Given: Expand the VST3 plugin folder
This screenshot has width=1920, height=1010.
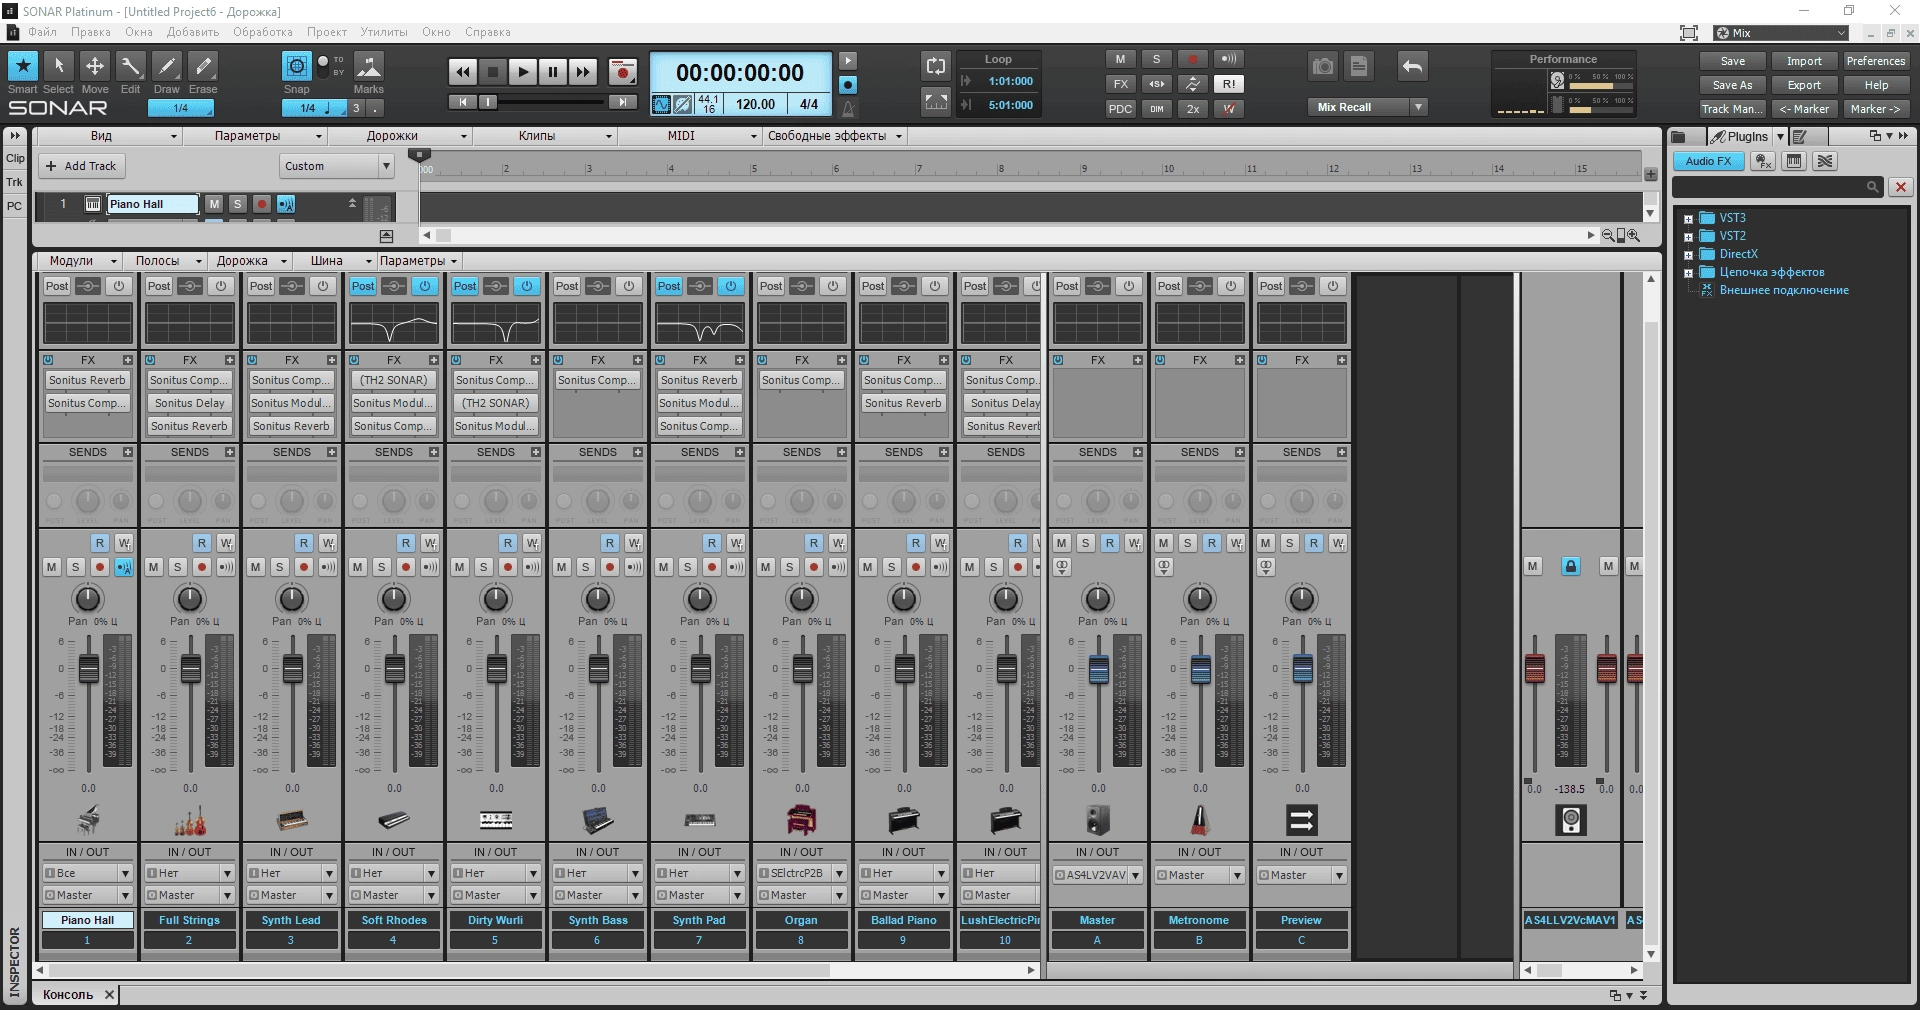Looking at the screenshot, I should tap(1688, 219).
